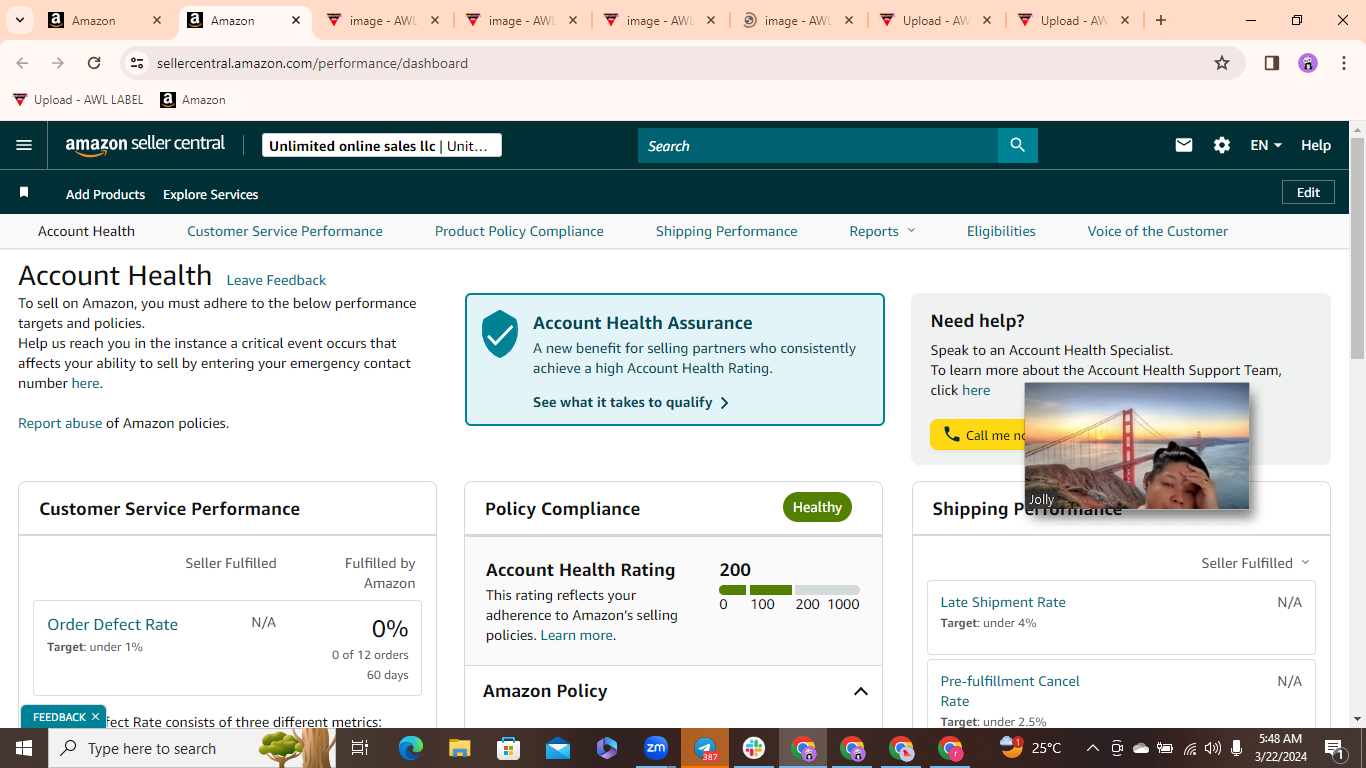Open the Chrome three-dot menu
The width and height of the screenshot is (1366, 768).
(x=1344, y=63)
